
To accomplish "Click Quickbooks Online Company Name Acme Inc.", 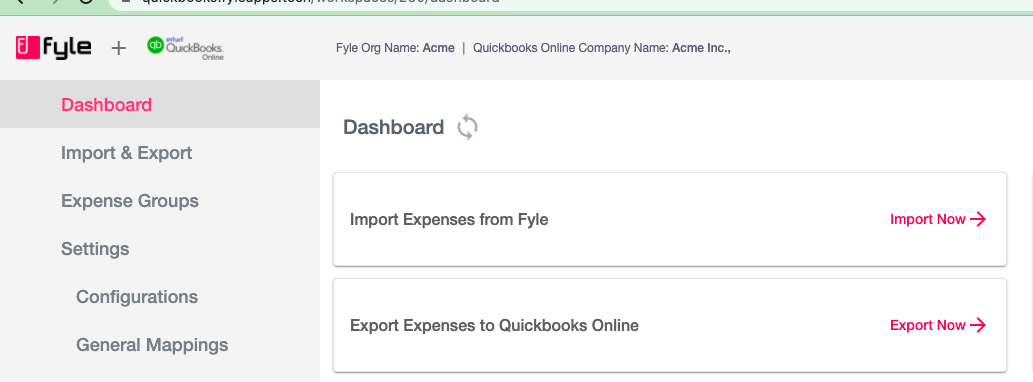I will tap(602, 48).
